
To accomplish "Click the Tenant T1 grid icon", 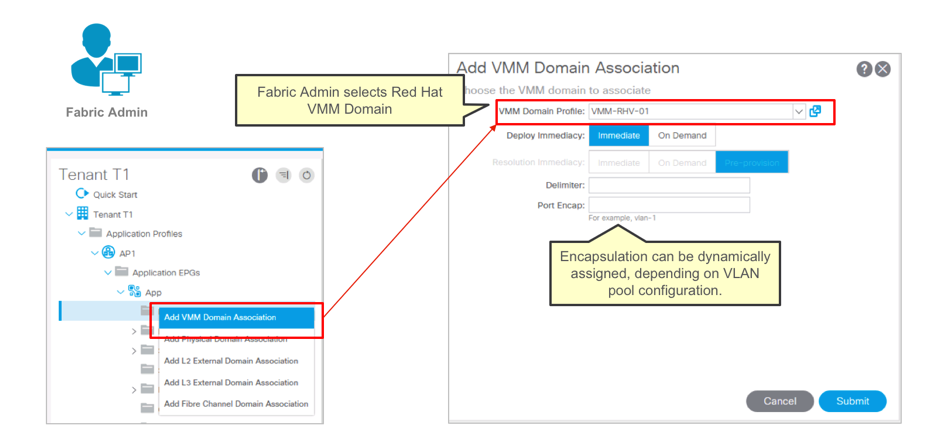I will point(82,214).
